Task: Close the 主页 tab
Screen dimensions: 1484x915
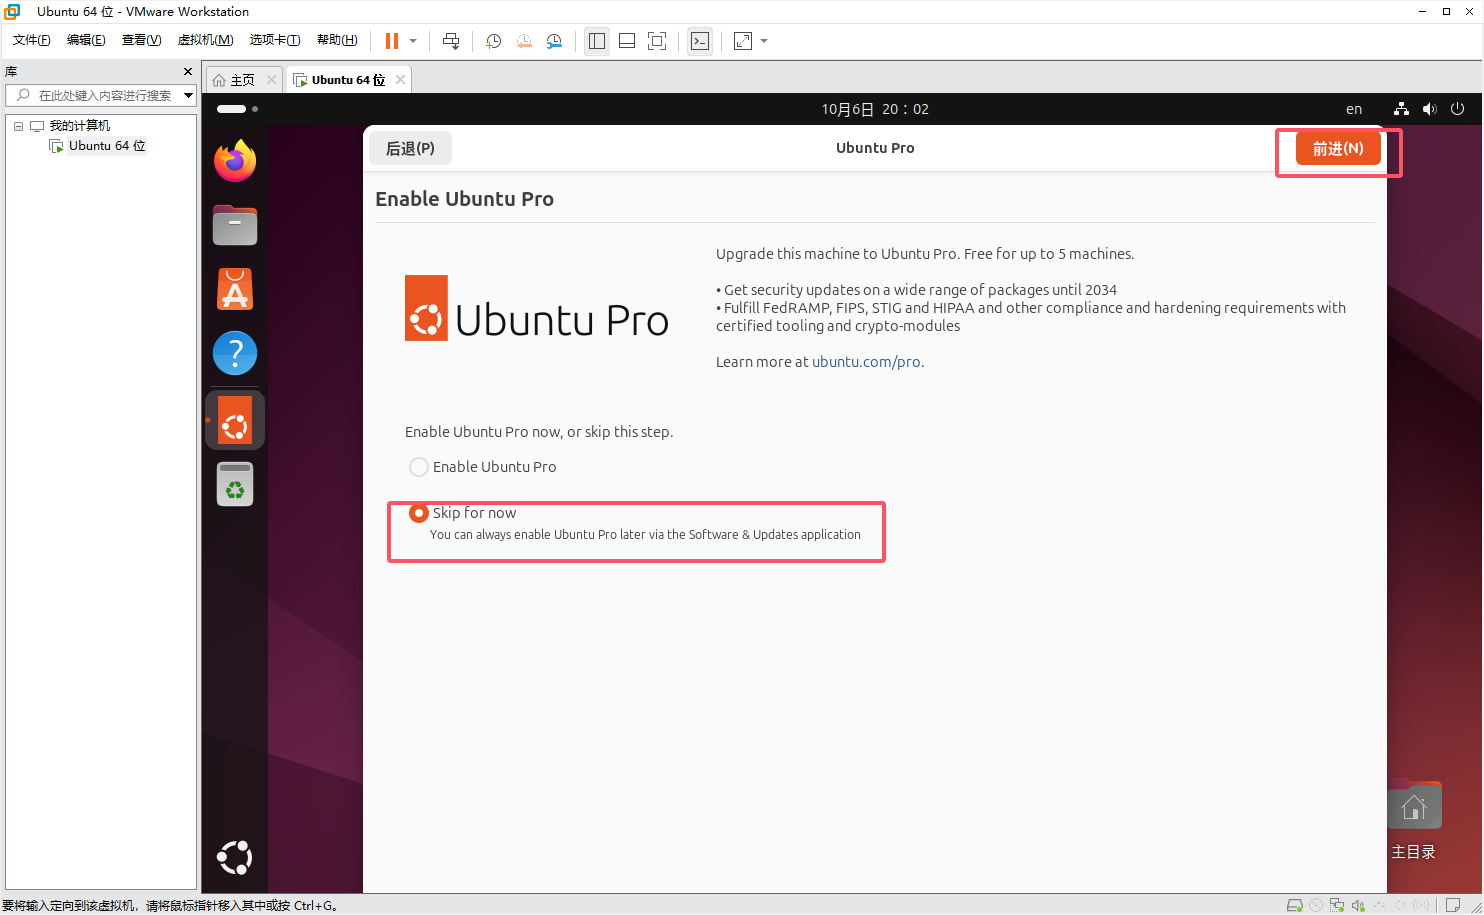Action: (x=271, y=80)
